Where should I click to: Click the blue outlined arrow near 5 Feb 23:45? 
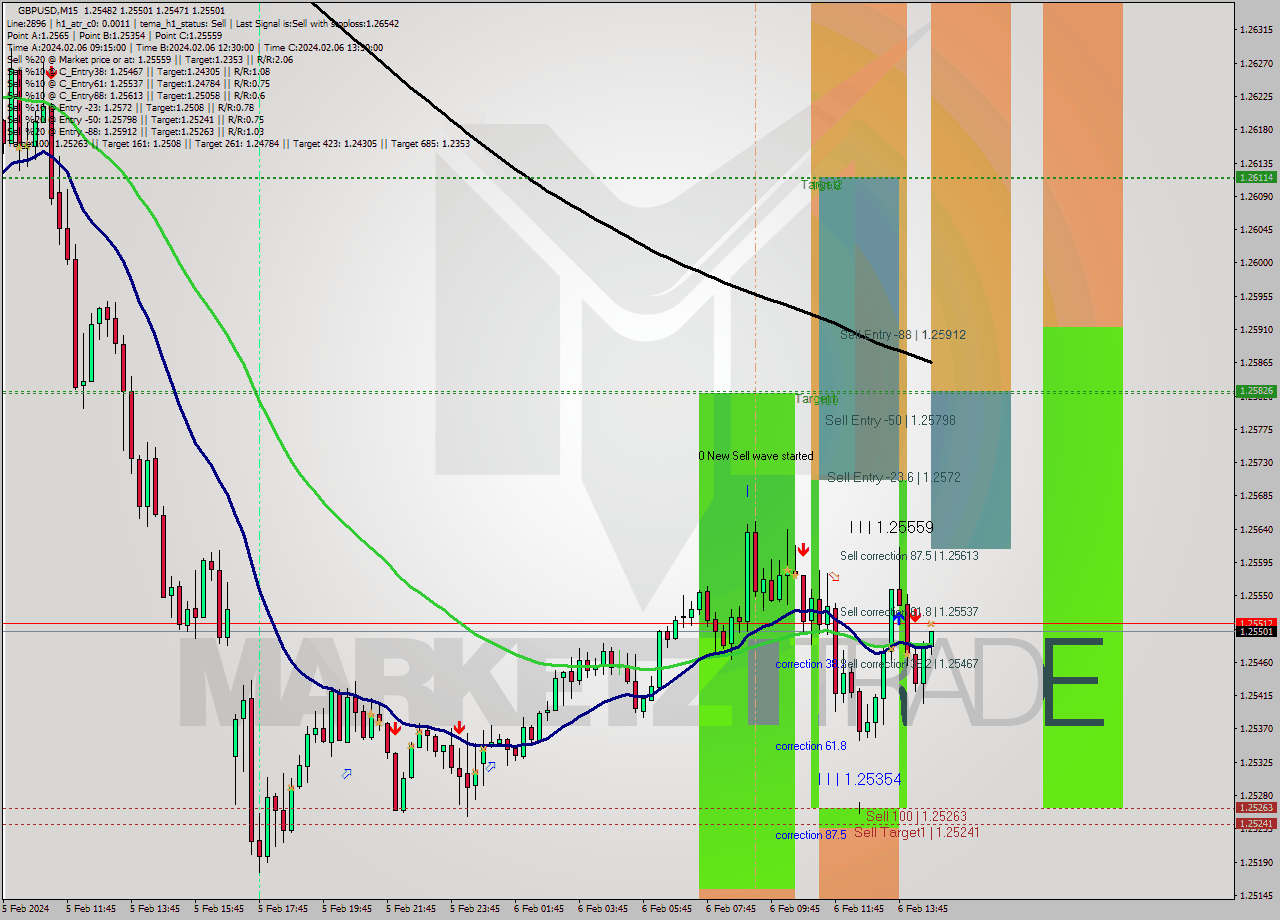(x=490, y=767)
